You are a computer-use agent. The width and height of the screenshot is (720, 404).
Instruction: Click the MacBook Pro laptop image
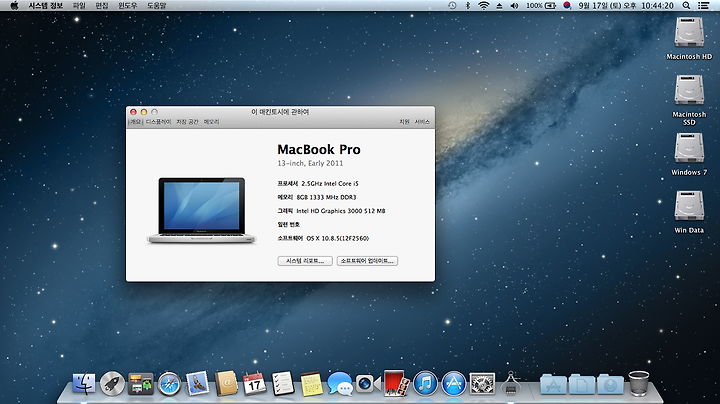tap(201, 210)
